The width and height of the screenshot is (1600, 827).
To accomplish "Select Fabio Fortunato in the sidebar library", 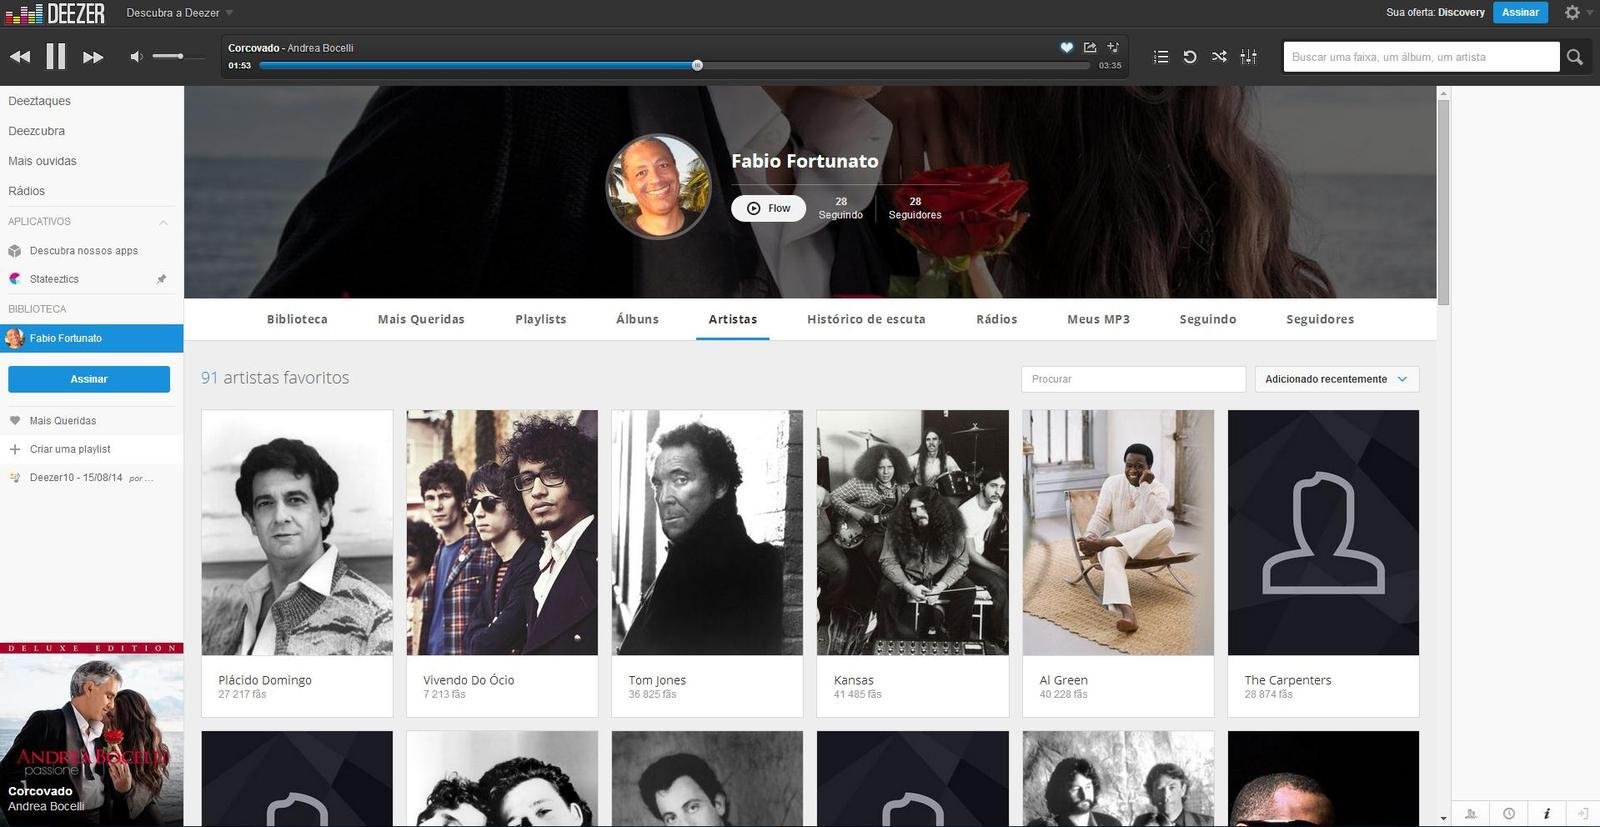I will click(x=91, y=338).
